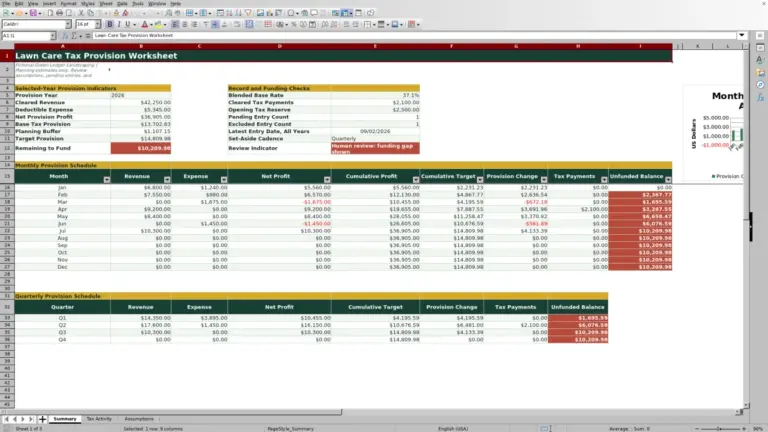Click Format as Date icon
The image size is (768, 432).
click(312, 24)
